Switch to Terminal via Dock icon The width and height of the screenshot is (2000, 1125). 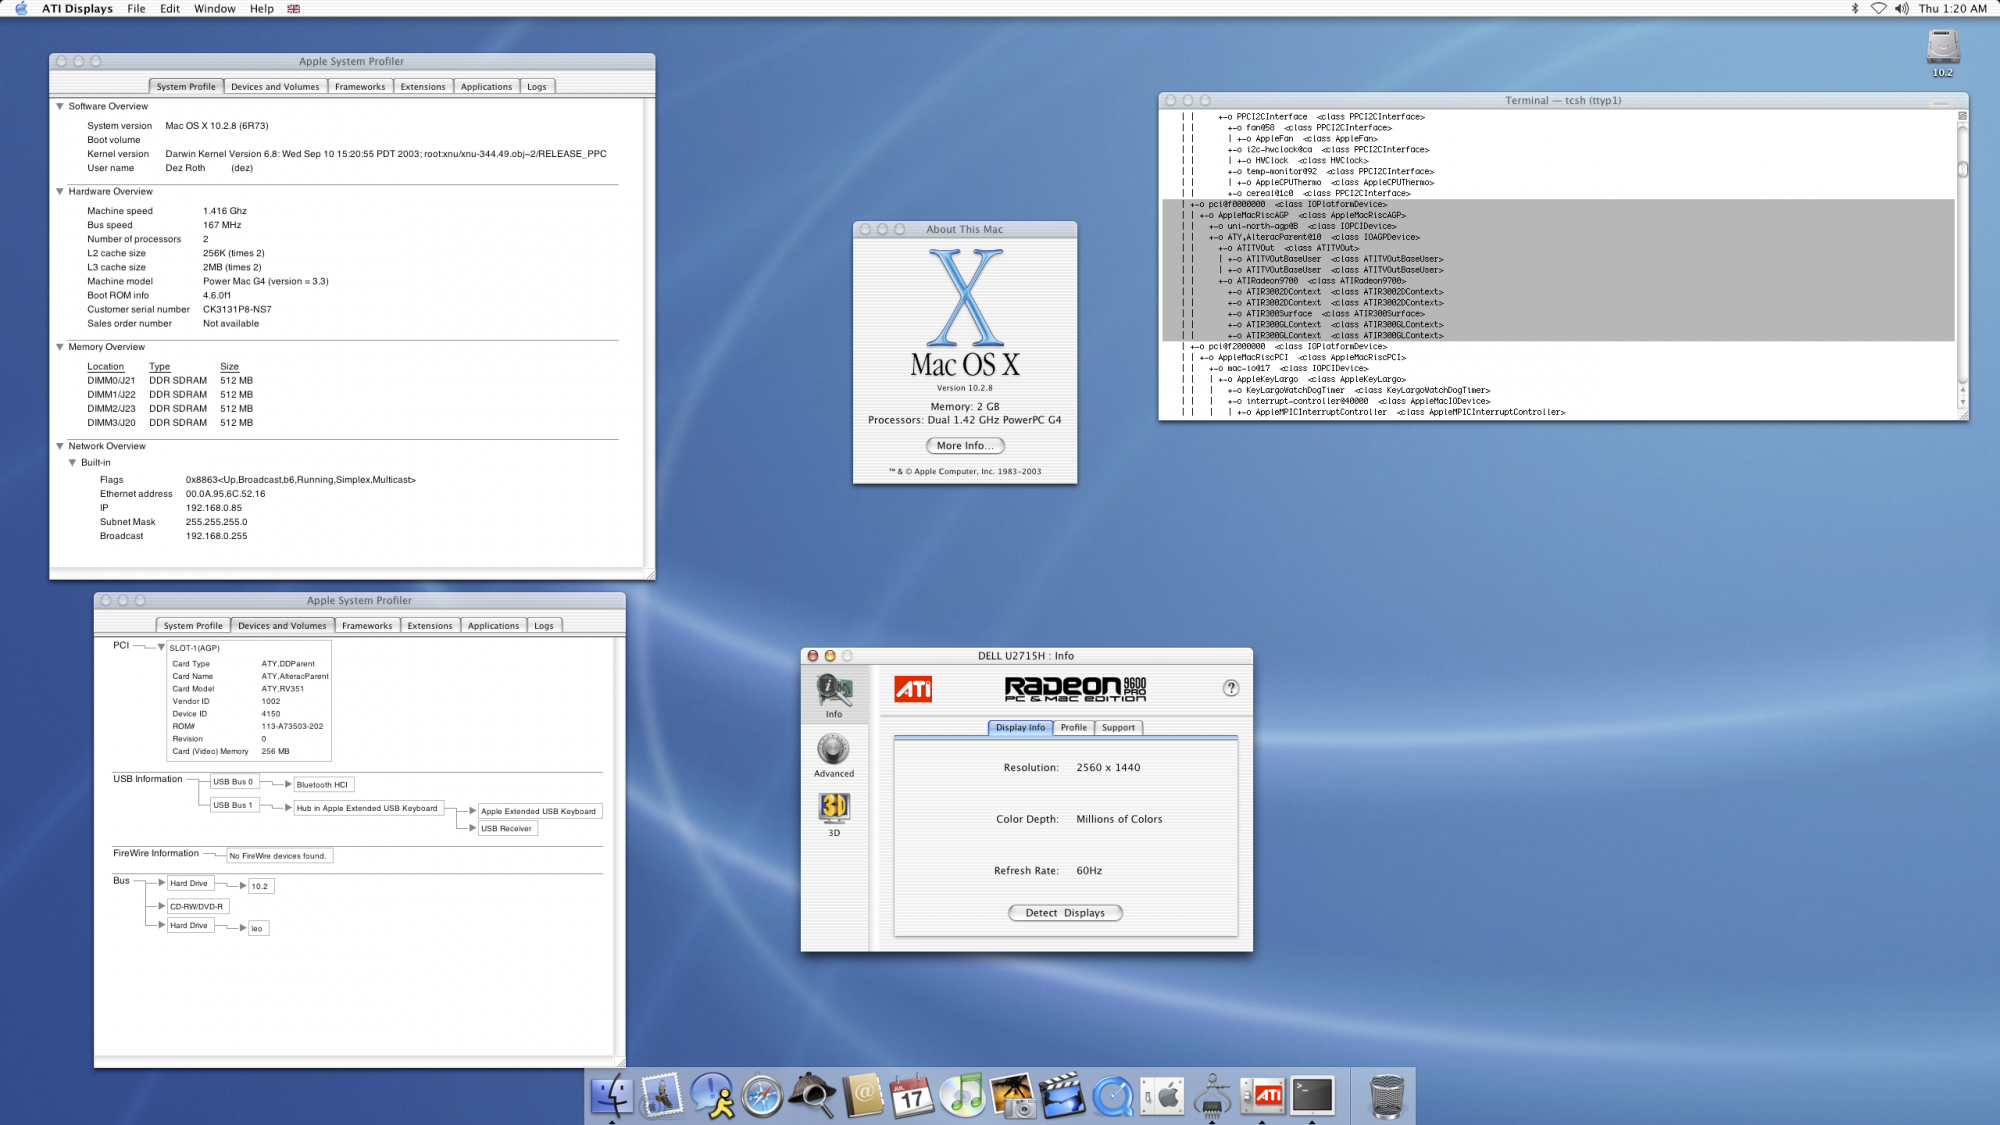[x=1313, y=1096]
